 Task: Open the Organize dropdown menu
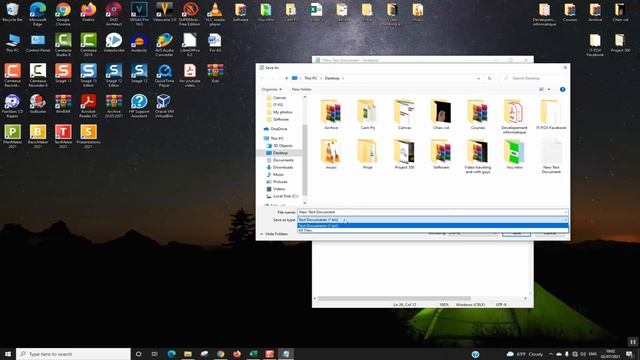[271, 89]
